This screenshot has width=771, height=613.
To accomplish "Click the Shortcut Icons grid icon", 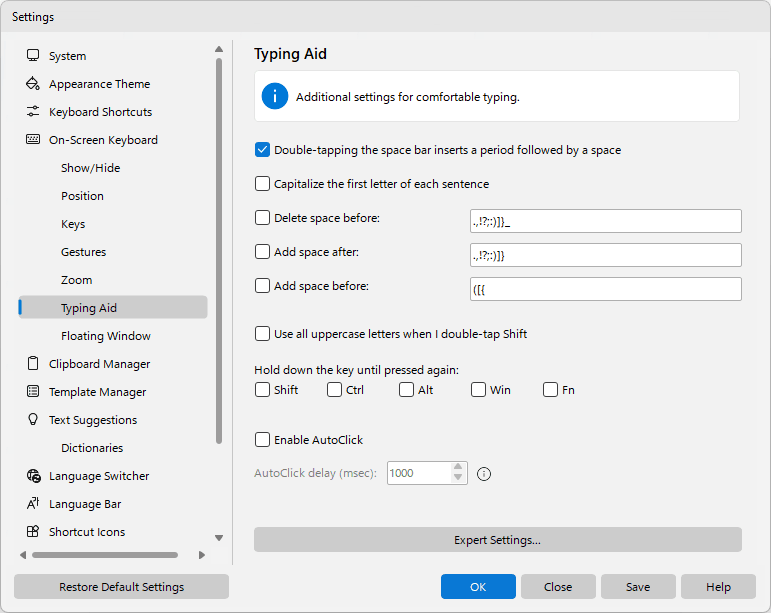I will point(33,531).
